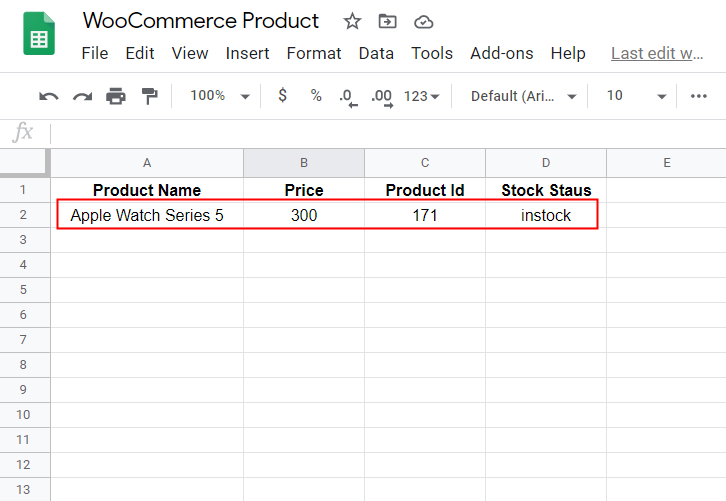Select the Apple Watch Series 5 cell
This screenshot has width=726, height=501.
147,215
